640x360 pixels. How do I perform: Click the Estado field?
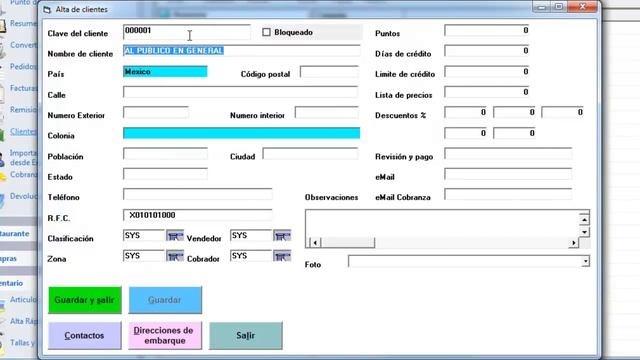[x=165, y=174]
